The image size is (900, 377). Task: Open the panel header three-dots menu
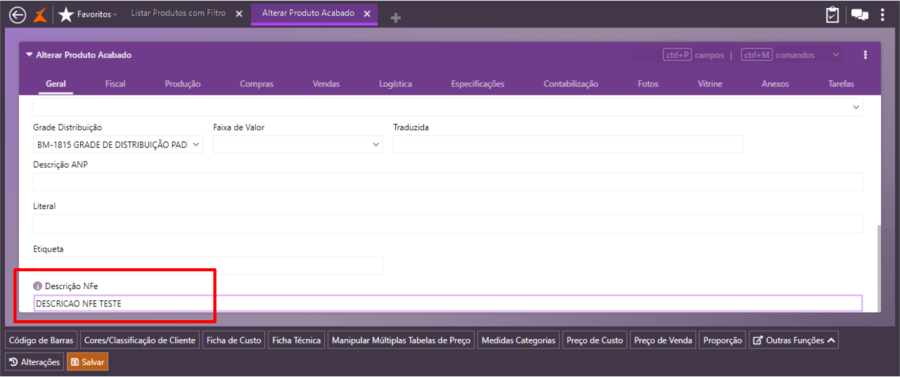pyautogui.click(x=865, y=55)
